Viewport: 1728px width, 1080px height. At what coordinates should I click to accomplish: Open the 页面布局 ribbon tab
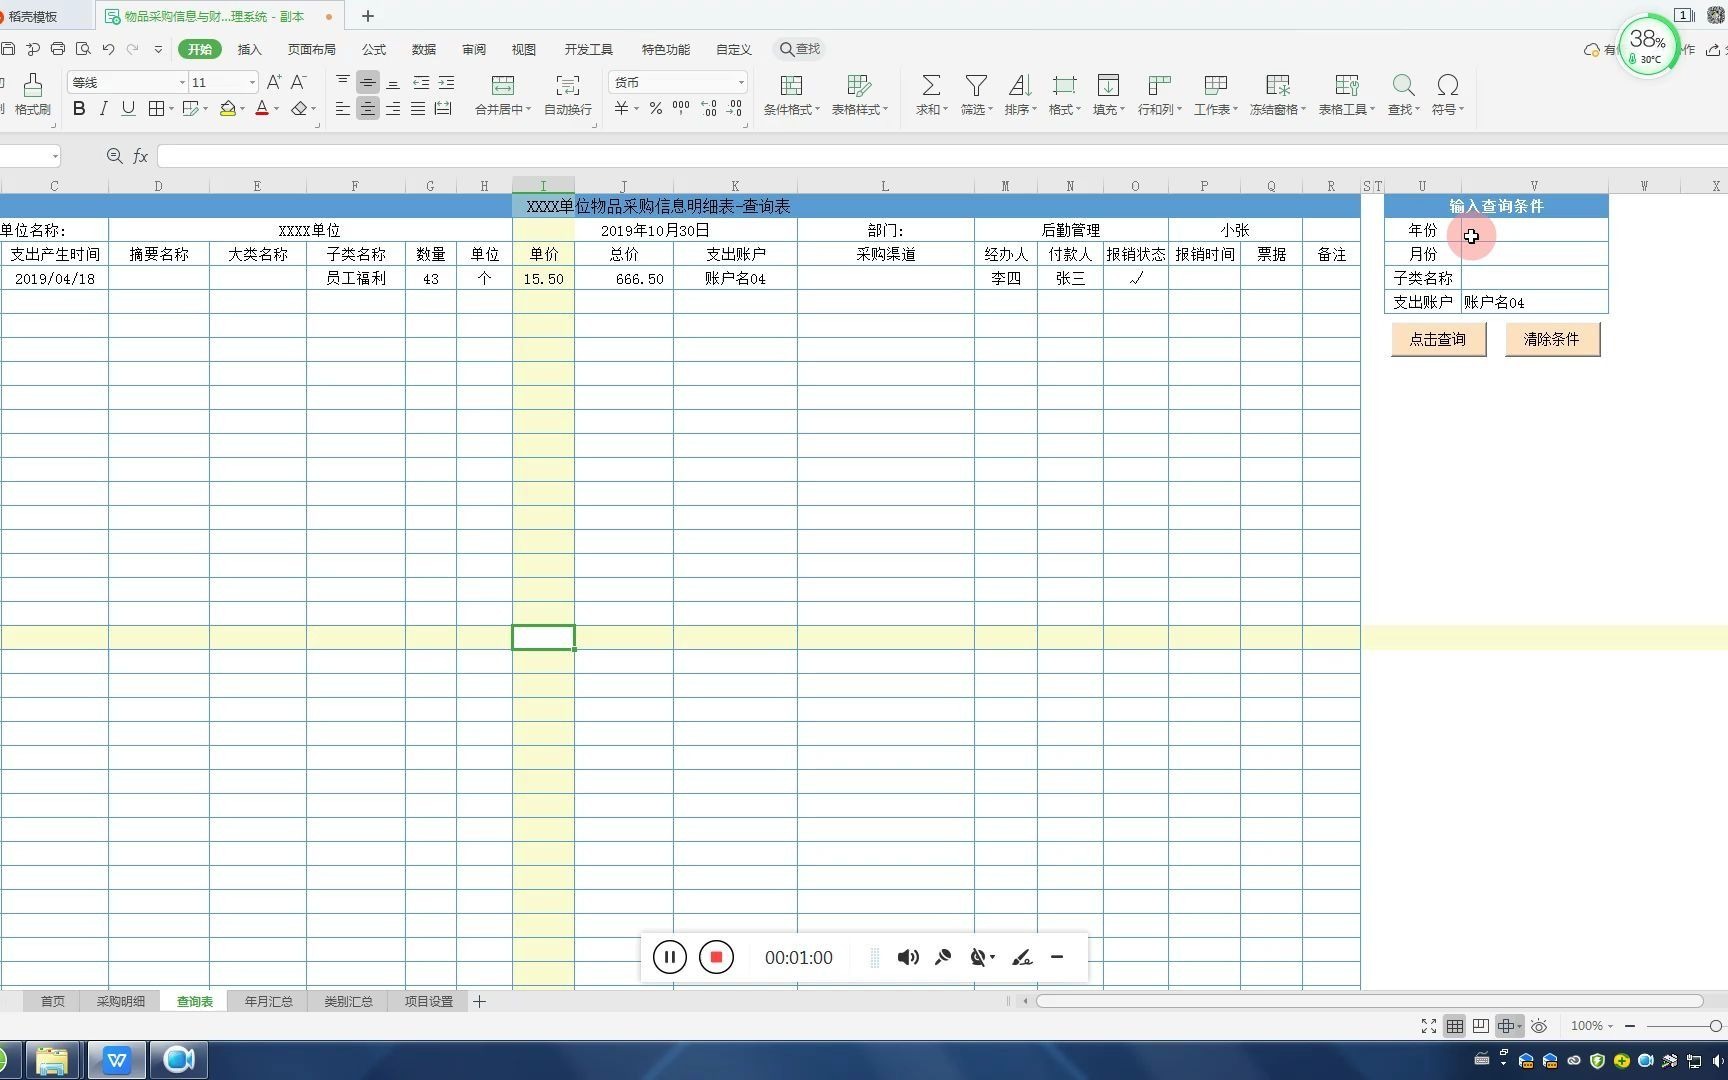(312, 49)
